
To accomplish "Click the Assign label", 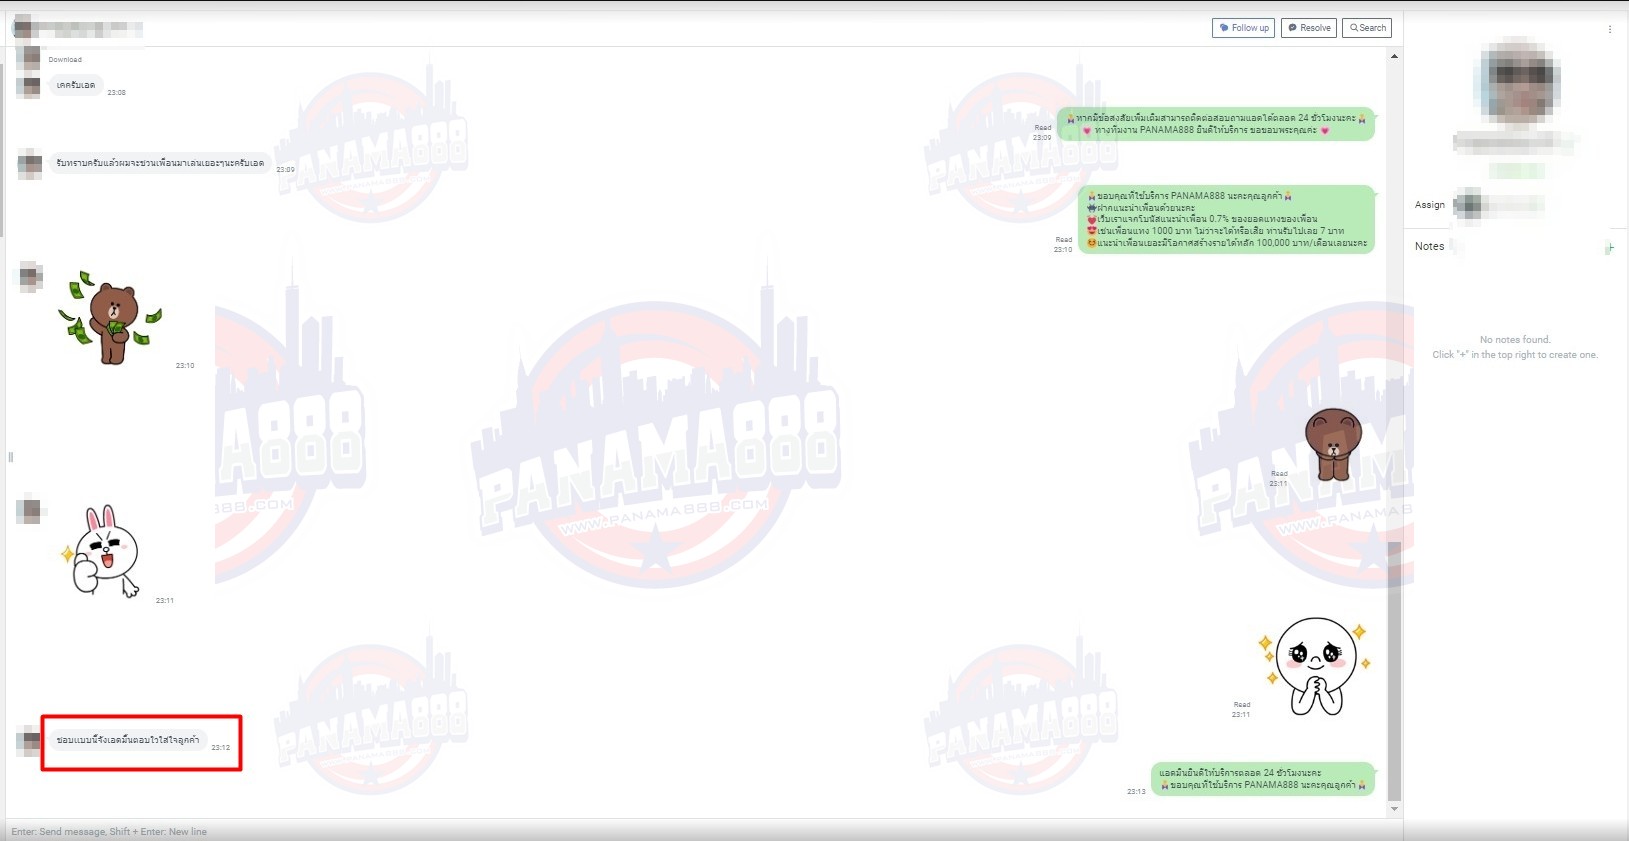I will pyautogui.click(x=1429, y=205).
